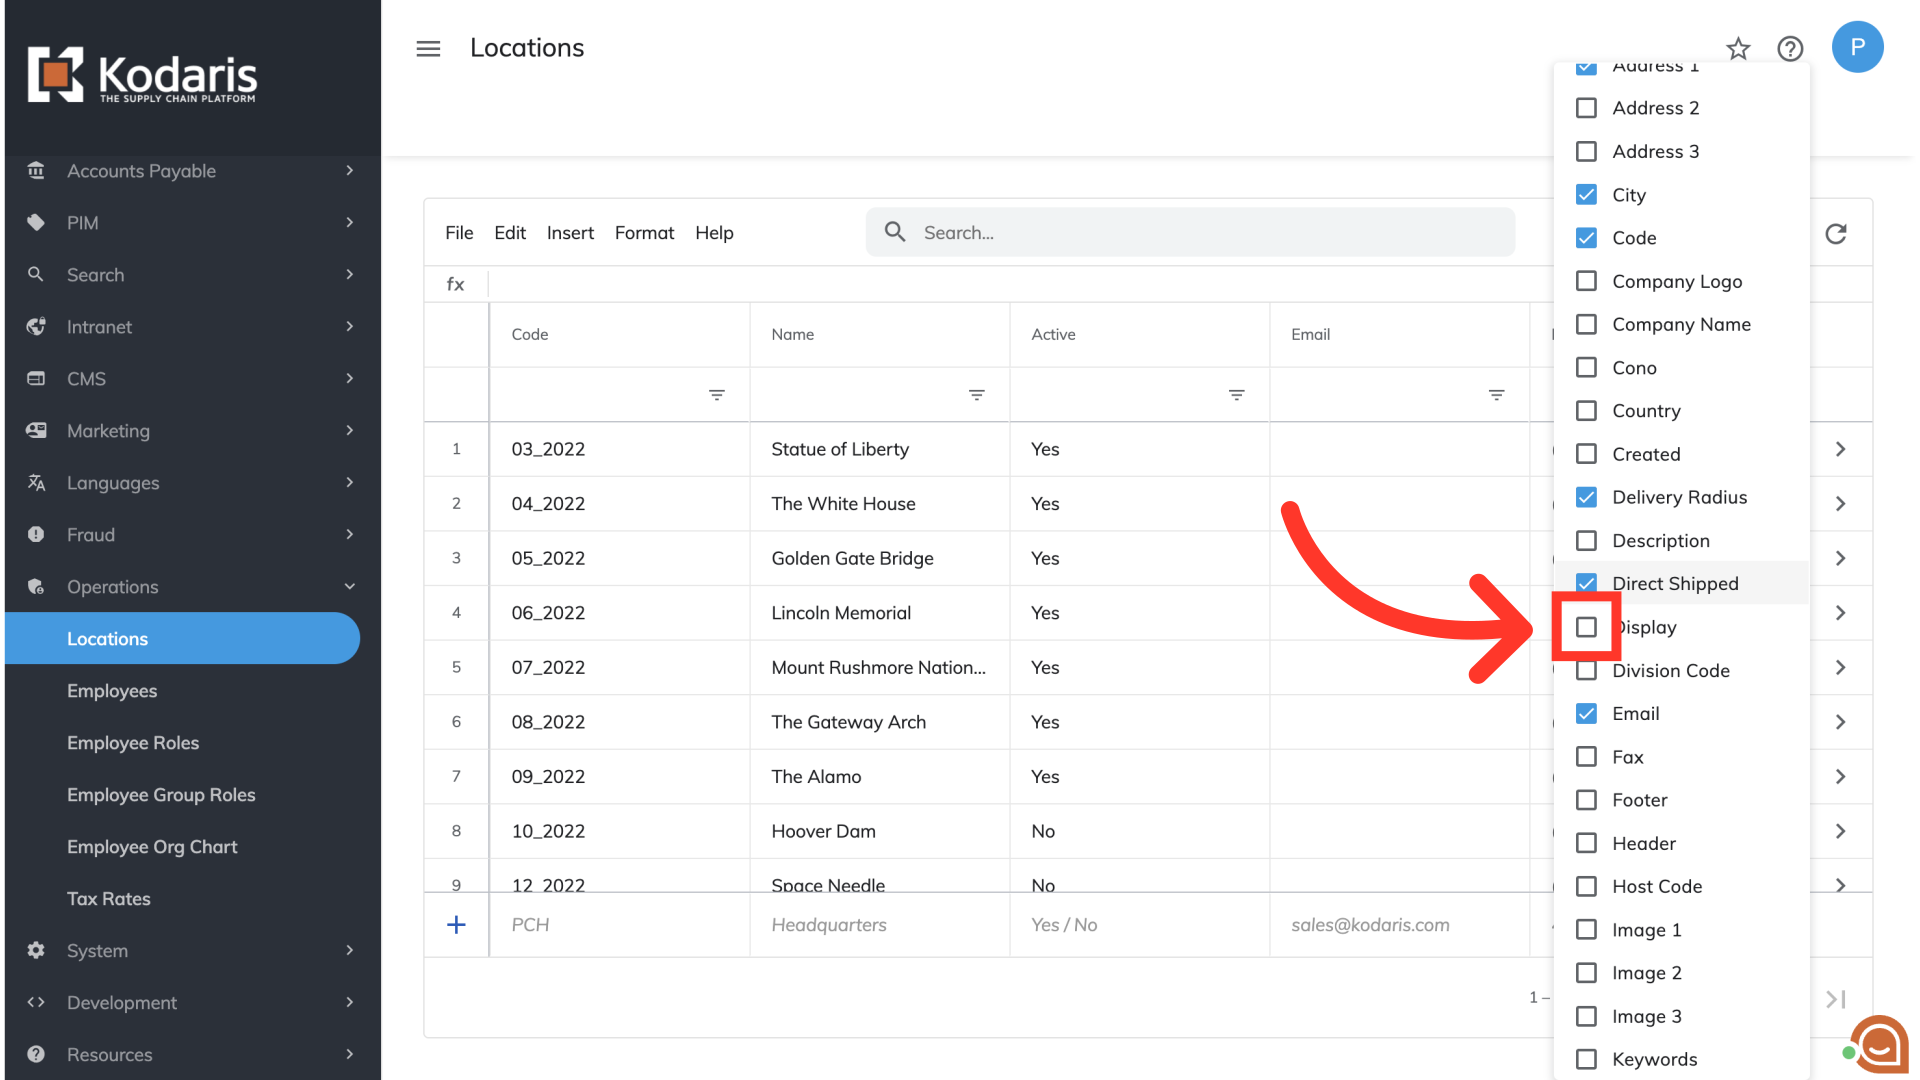The height and width of the screenshot is (1080, 1920).
Task: Collapse the Operations sidebar section
Action: pos(190,587)
